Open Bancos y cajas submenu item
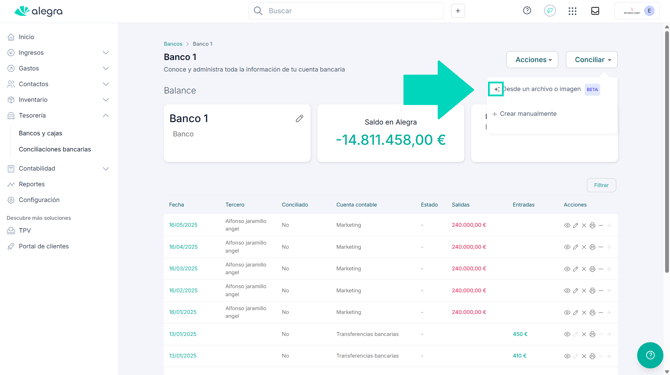The width and height of the screenshot is (670, 375). [40, 133]
